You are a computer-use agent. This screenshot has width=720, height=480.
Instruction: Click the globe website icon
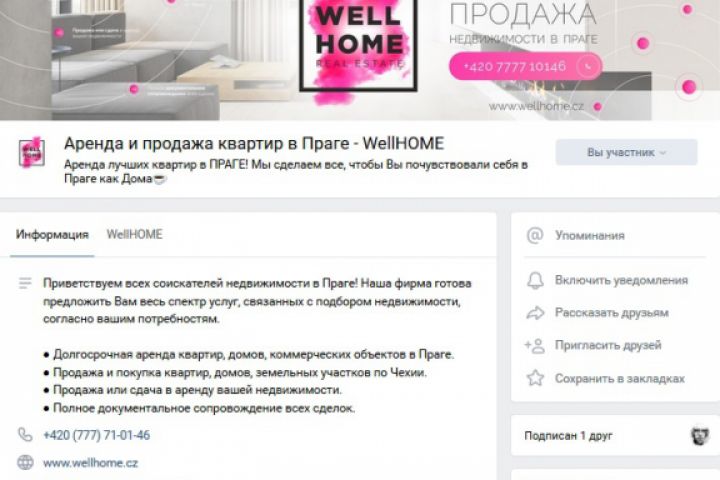pyautogui.click(x=25, y=462)
